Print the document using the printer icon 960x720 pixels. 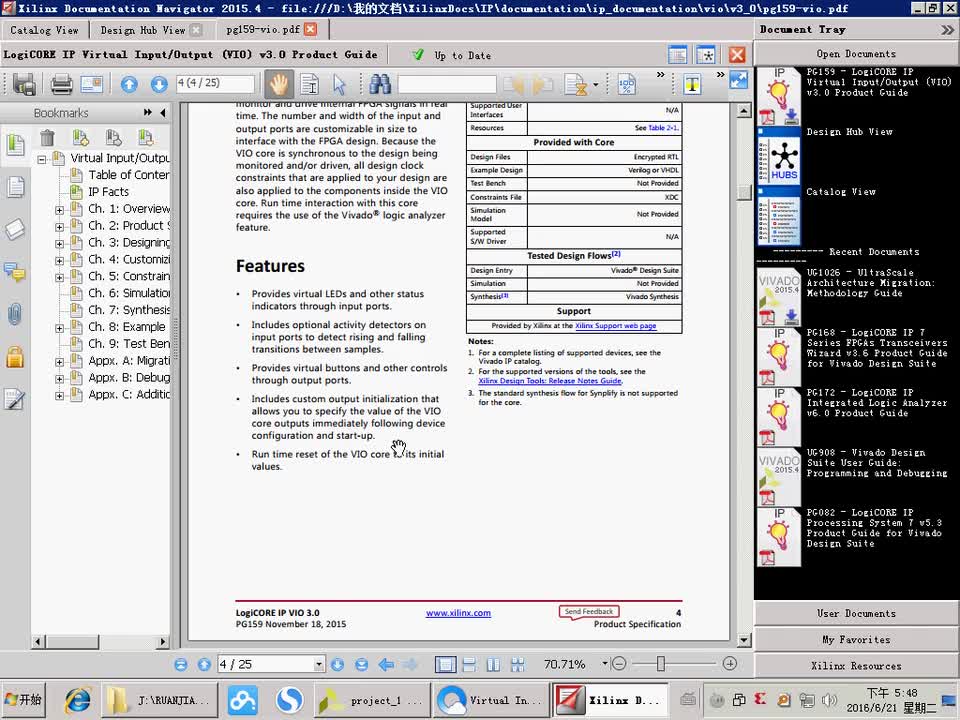(x=61, y=84)
